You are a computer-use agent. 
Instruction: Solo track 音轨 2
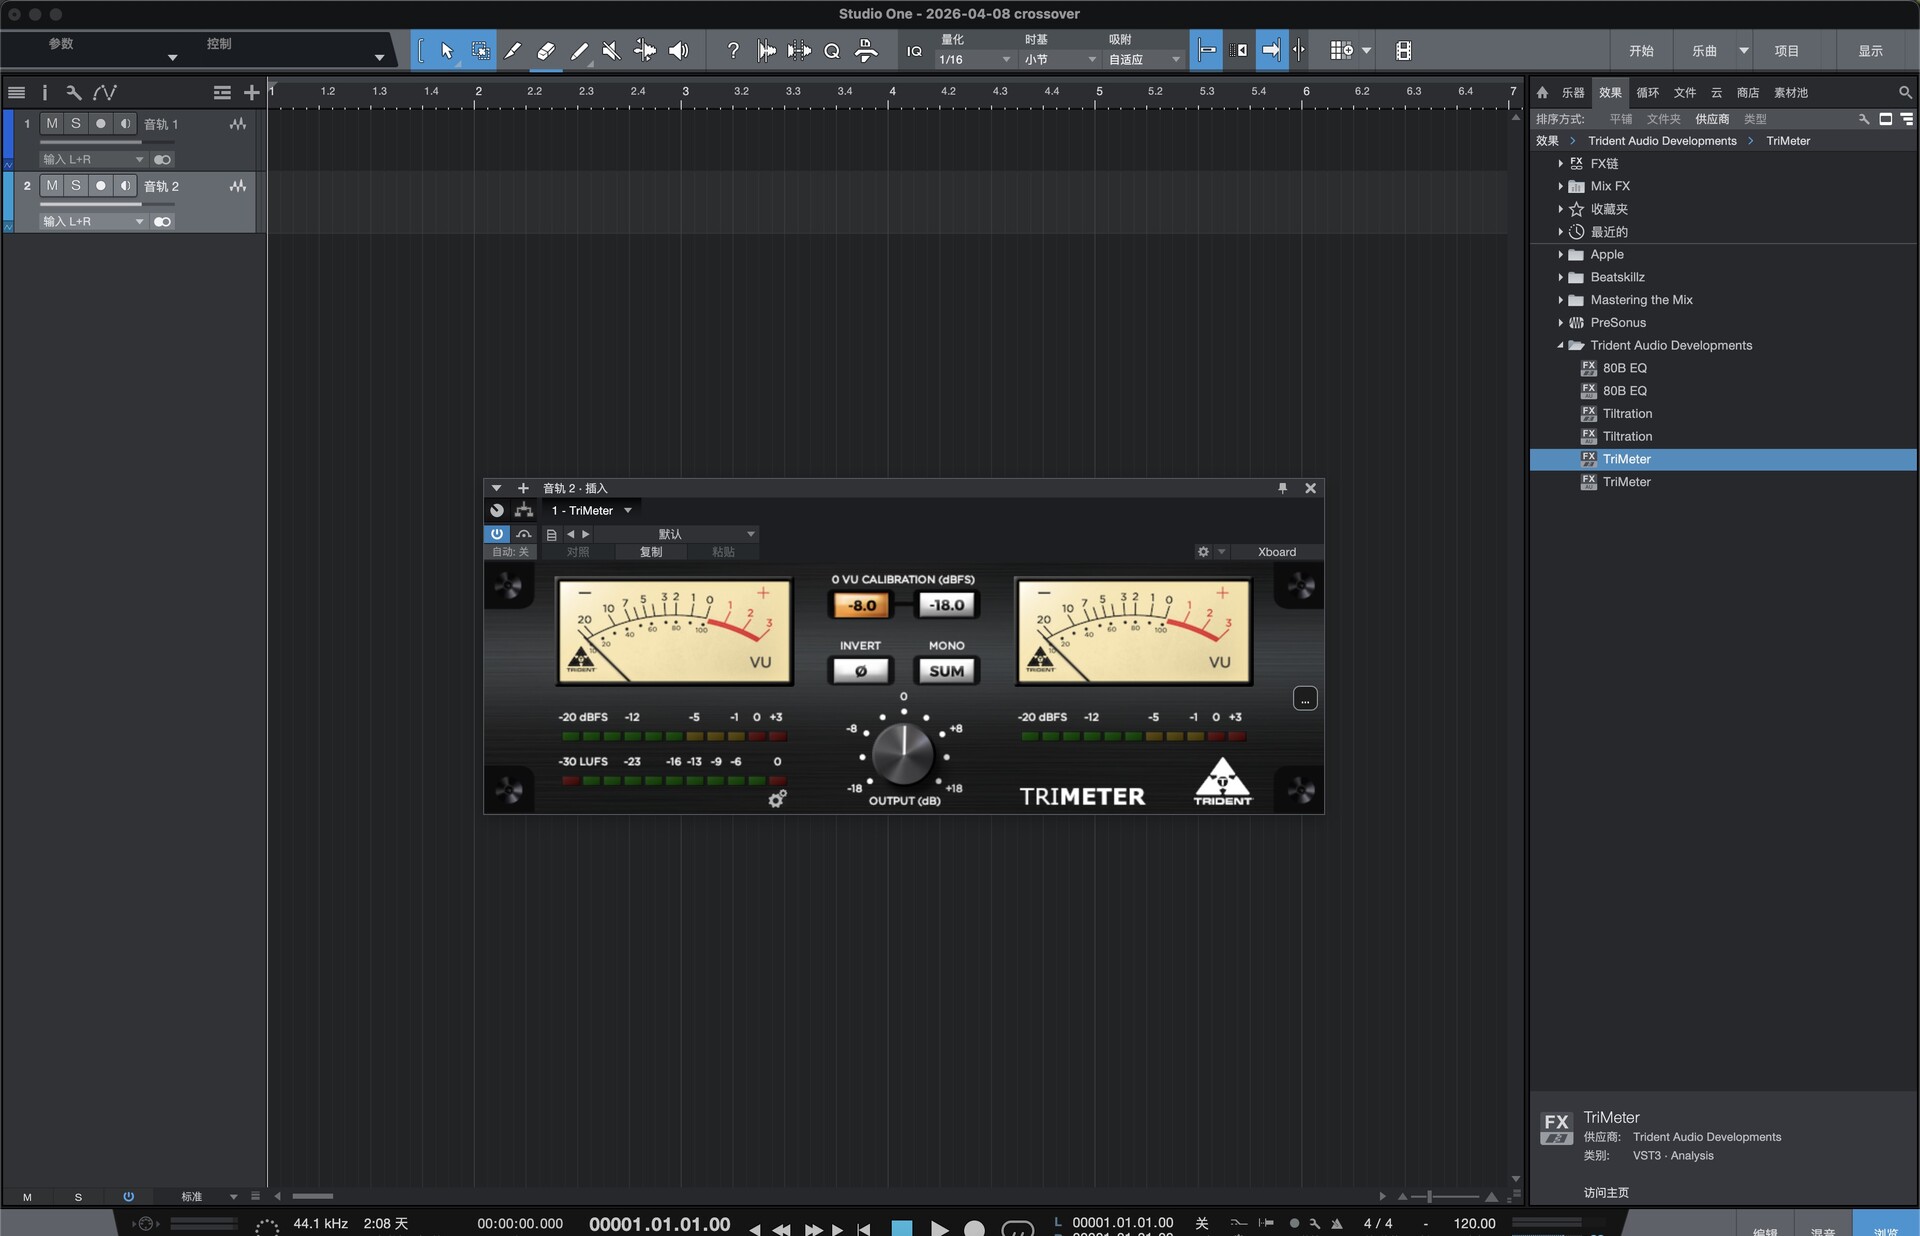pyautogui.click(x=76, y=185)
